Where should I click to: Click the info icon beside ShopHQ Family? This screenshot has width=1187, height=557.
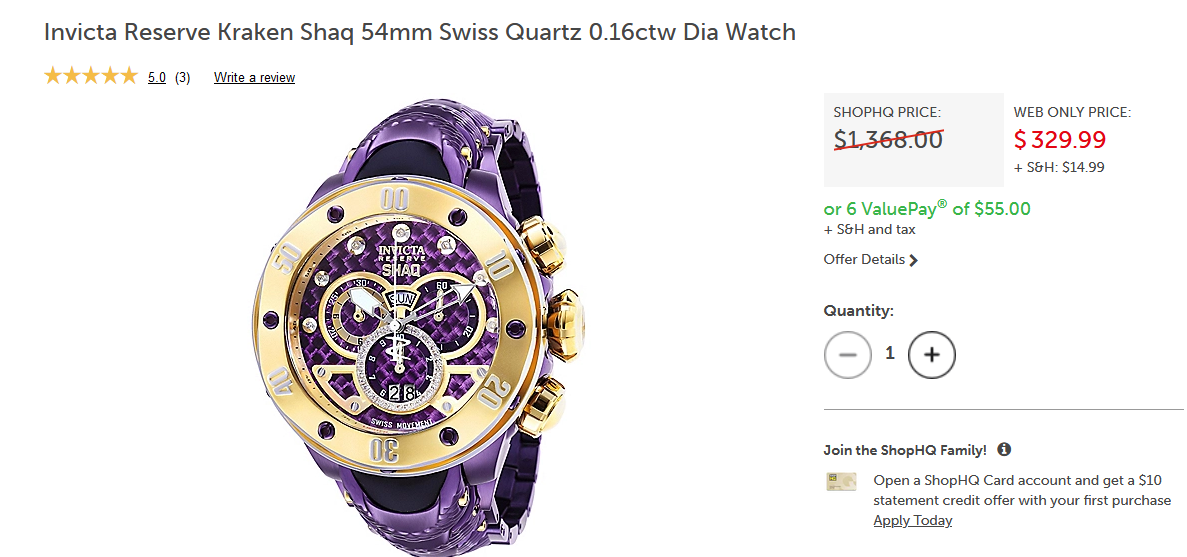click(x=1004, y=450)
